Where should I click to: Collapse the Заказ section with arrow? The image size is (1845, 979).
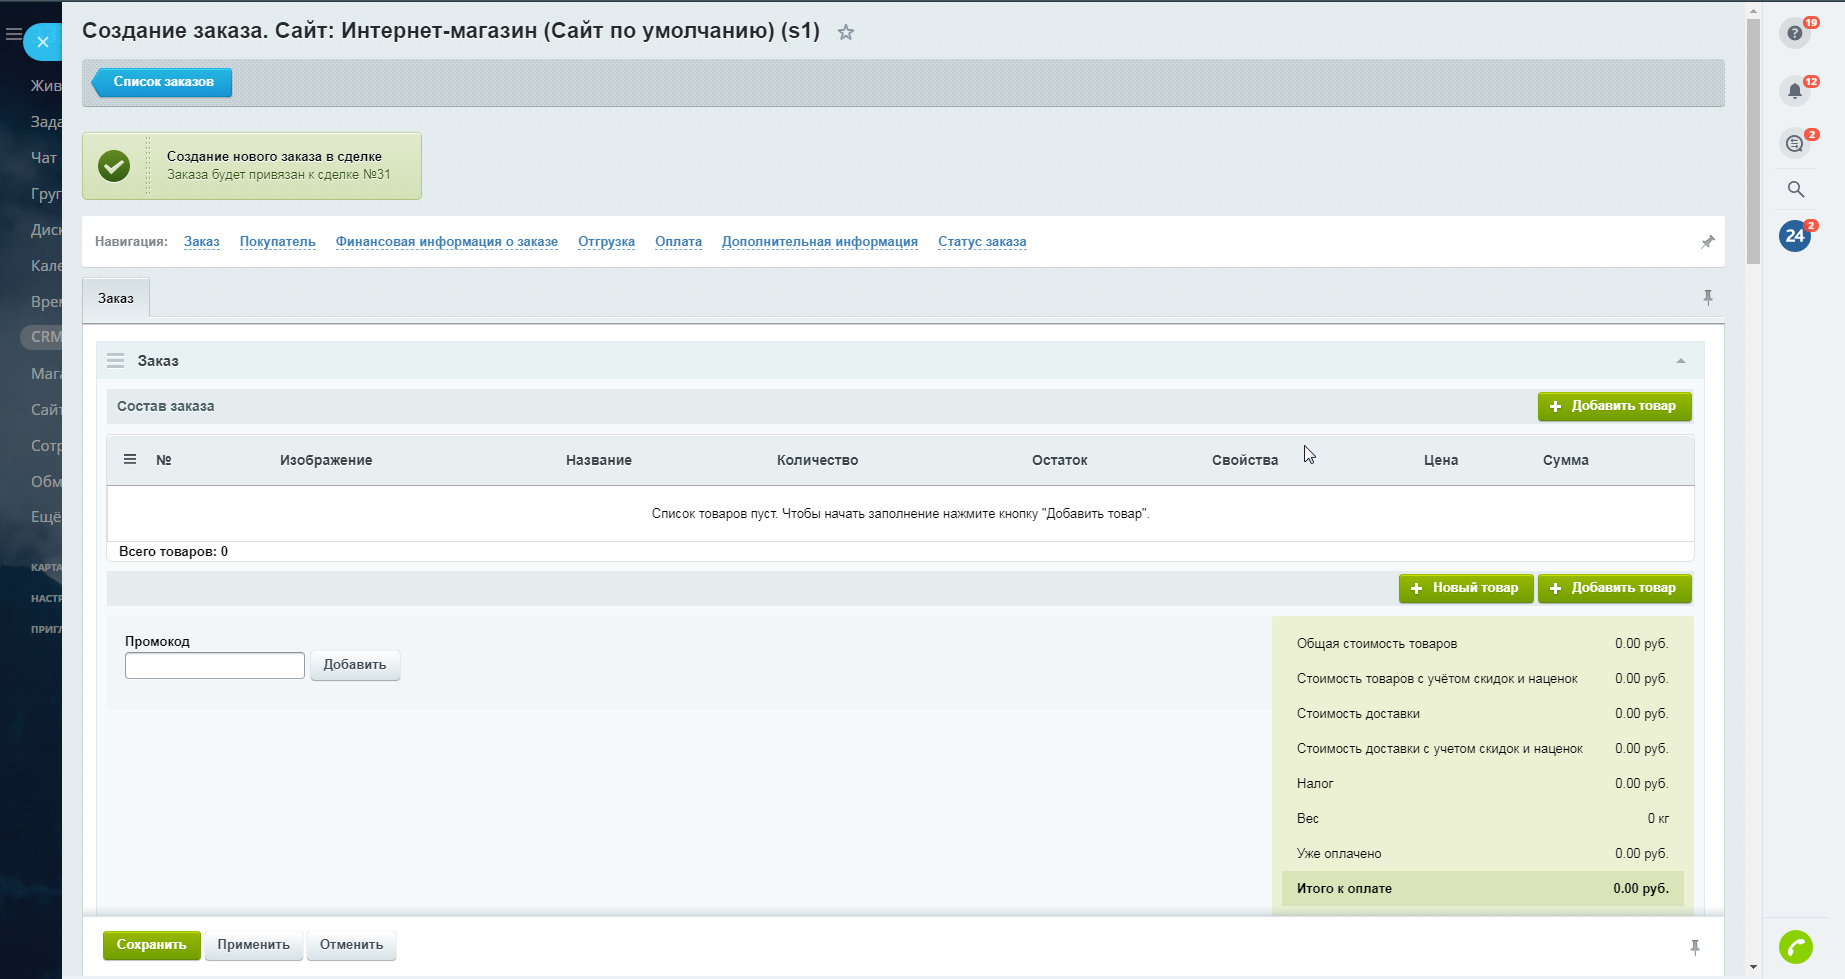(x=1681, y=361)
